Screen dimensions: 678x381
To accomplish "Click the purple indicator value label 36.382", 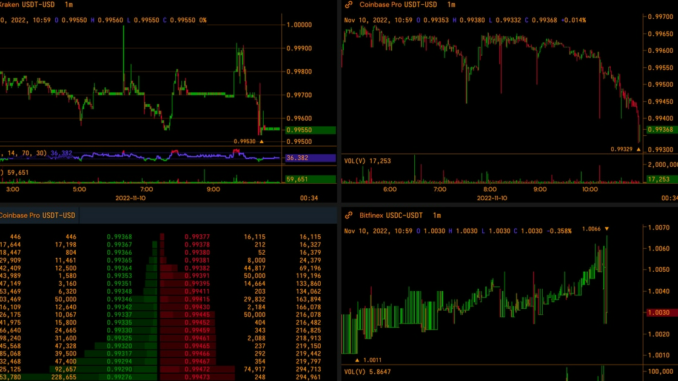I will click(310, 158).
